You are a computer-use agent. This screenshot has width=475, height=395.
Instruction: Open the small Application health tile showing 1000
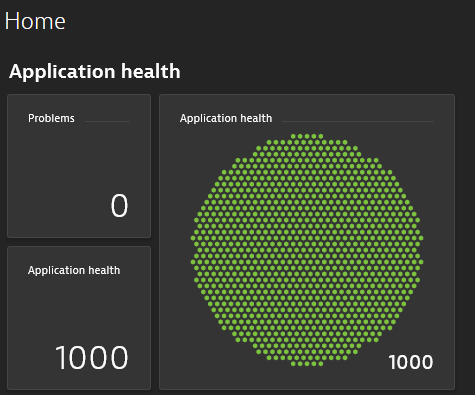pos(79,318)
